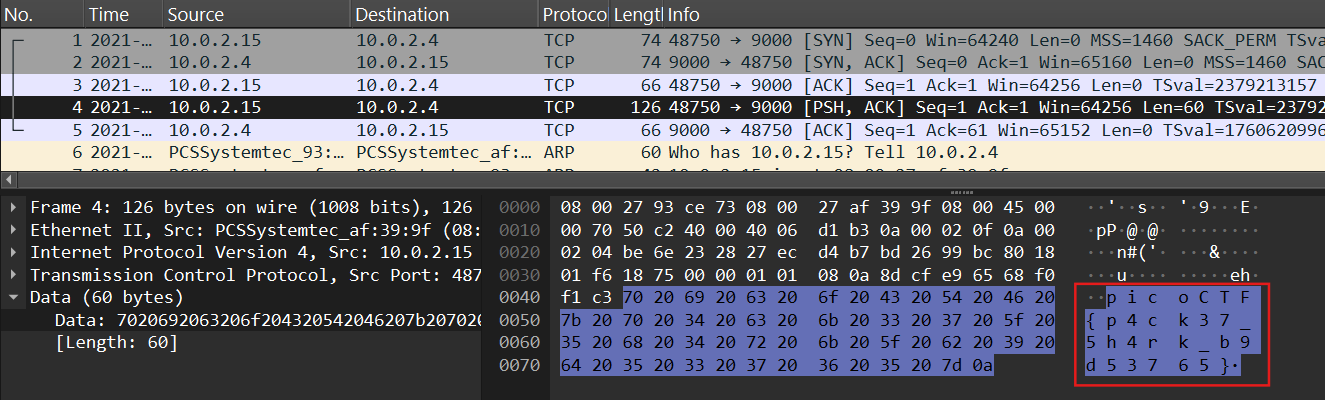Expand Transmission Control Protocol section
1325x400 pixels.
pos(12,275)
